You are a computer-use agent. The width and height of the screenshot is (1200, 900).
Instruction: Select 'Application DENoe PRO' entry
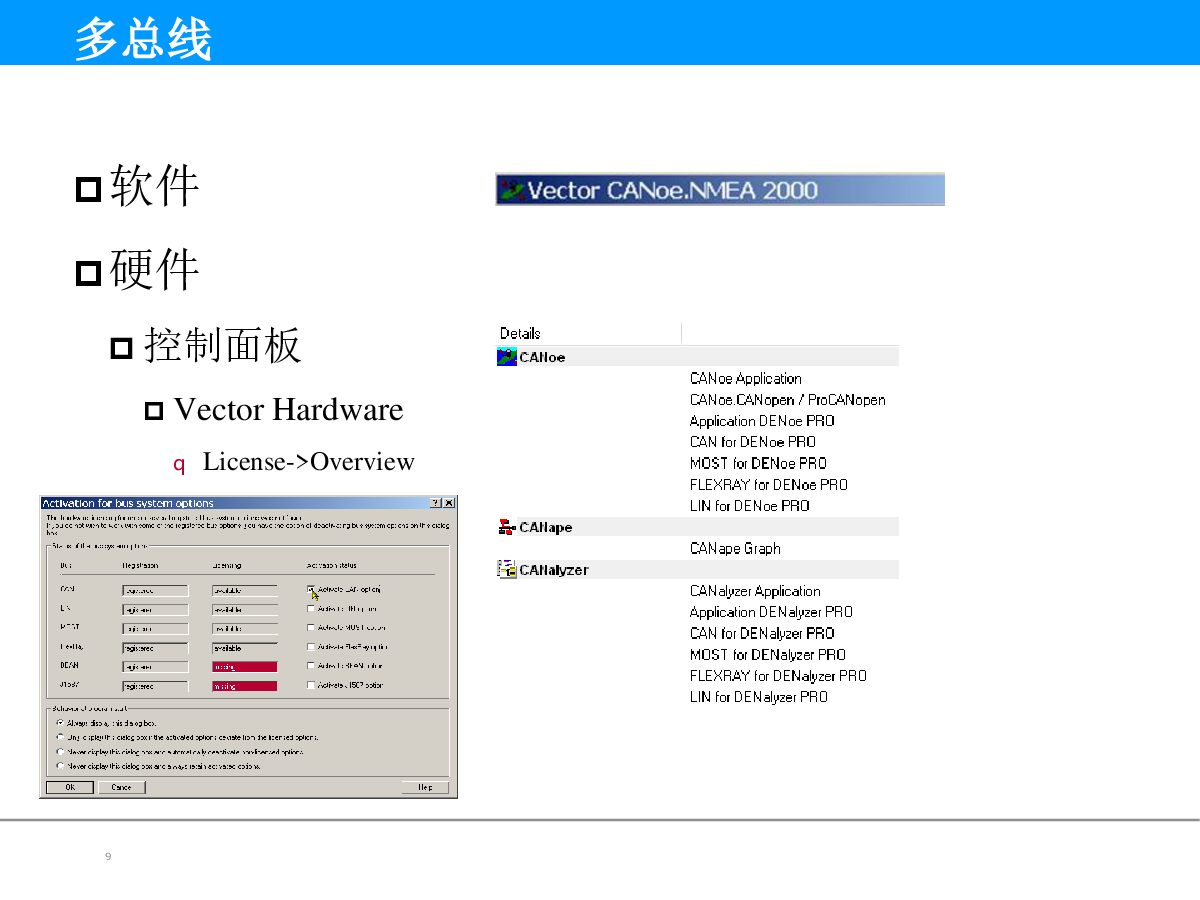(762, 420)
